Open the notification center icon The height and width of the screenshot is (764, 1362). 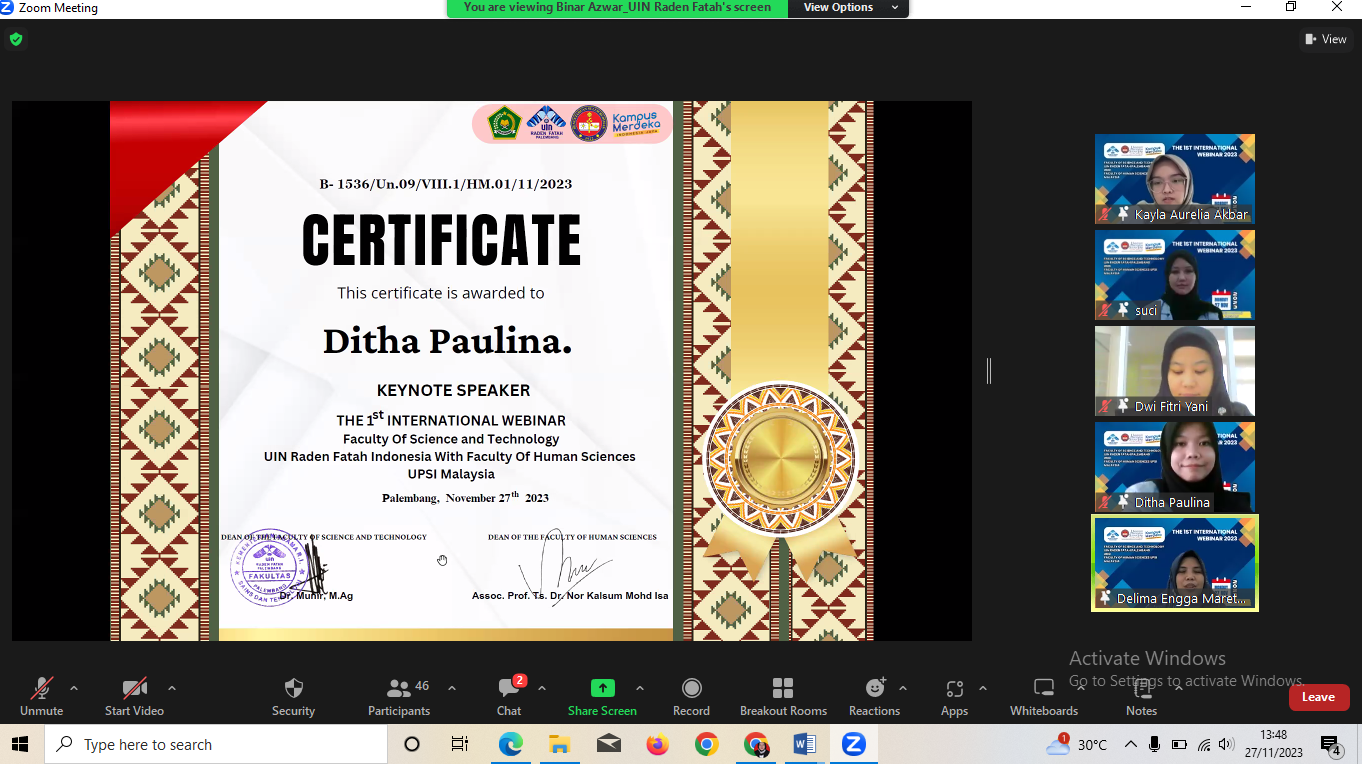pos(1332,744)
